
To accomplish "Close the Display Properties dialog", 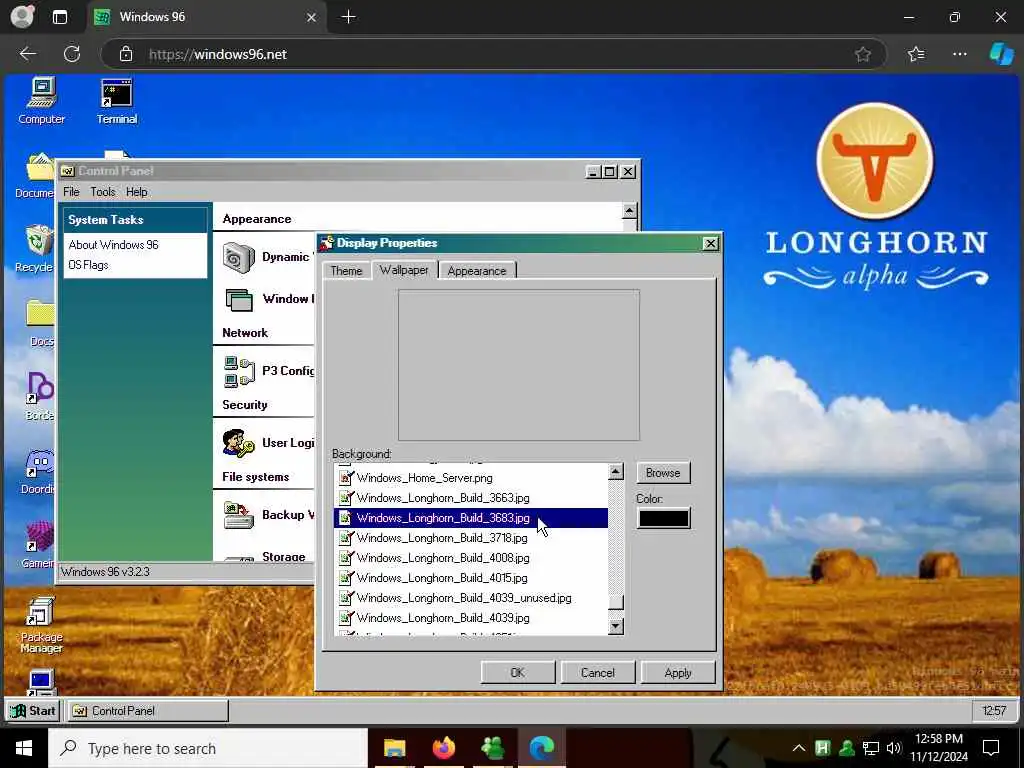I will tap(711, 244).
